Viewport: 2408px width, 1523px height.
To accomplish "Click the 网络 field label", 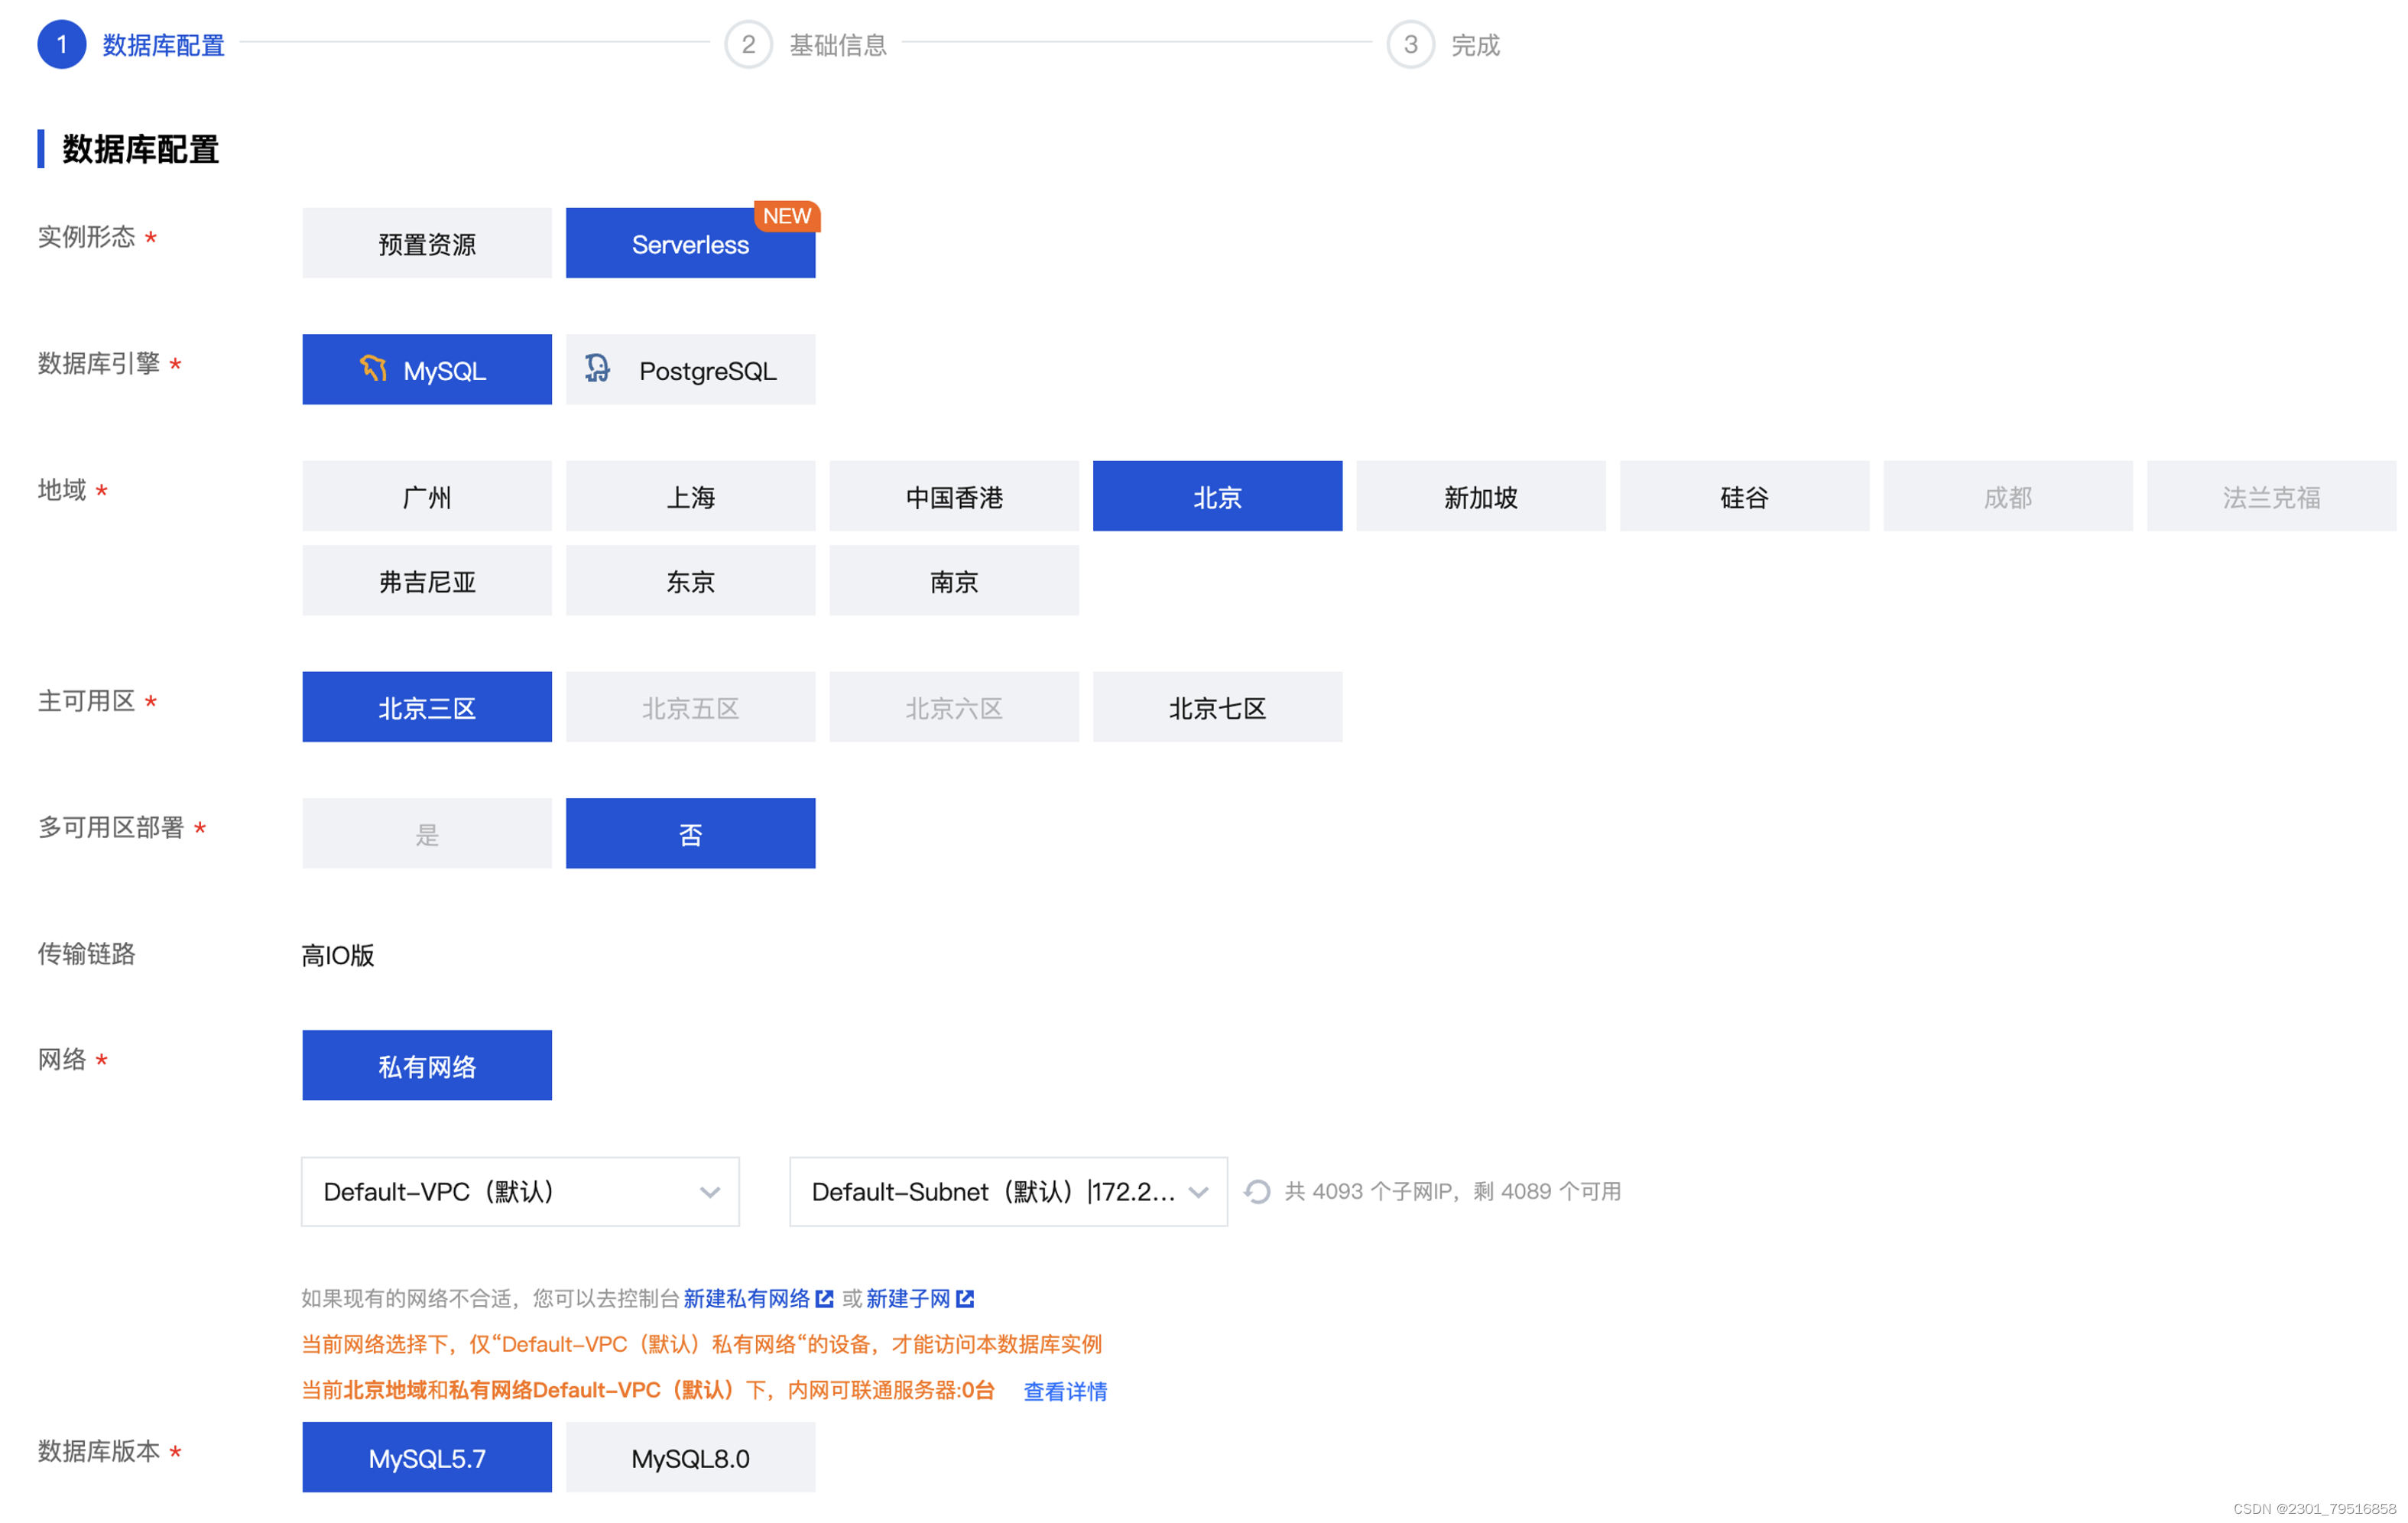I will (62, 1059).
